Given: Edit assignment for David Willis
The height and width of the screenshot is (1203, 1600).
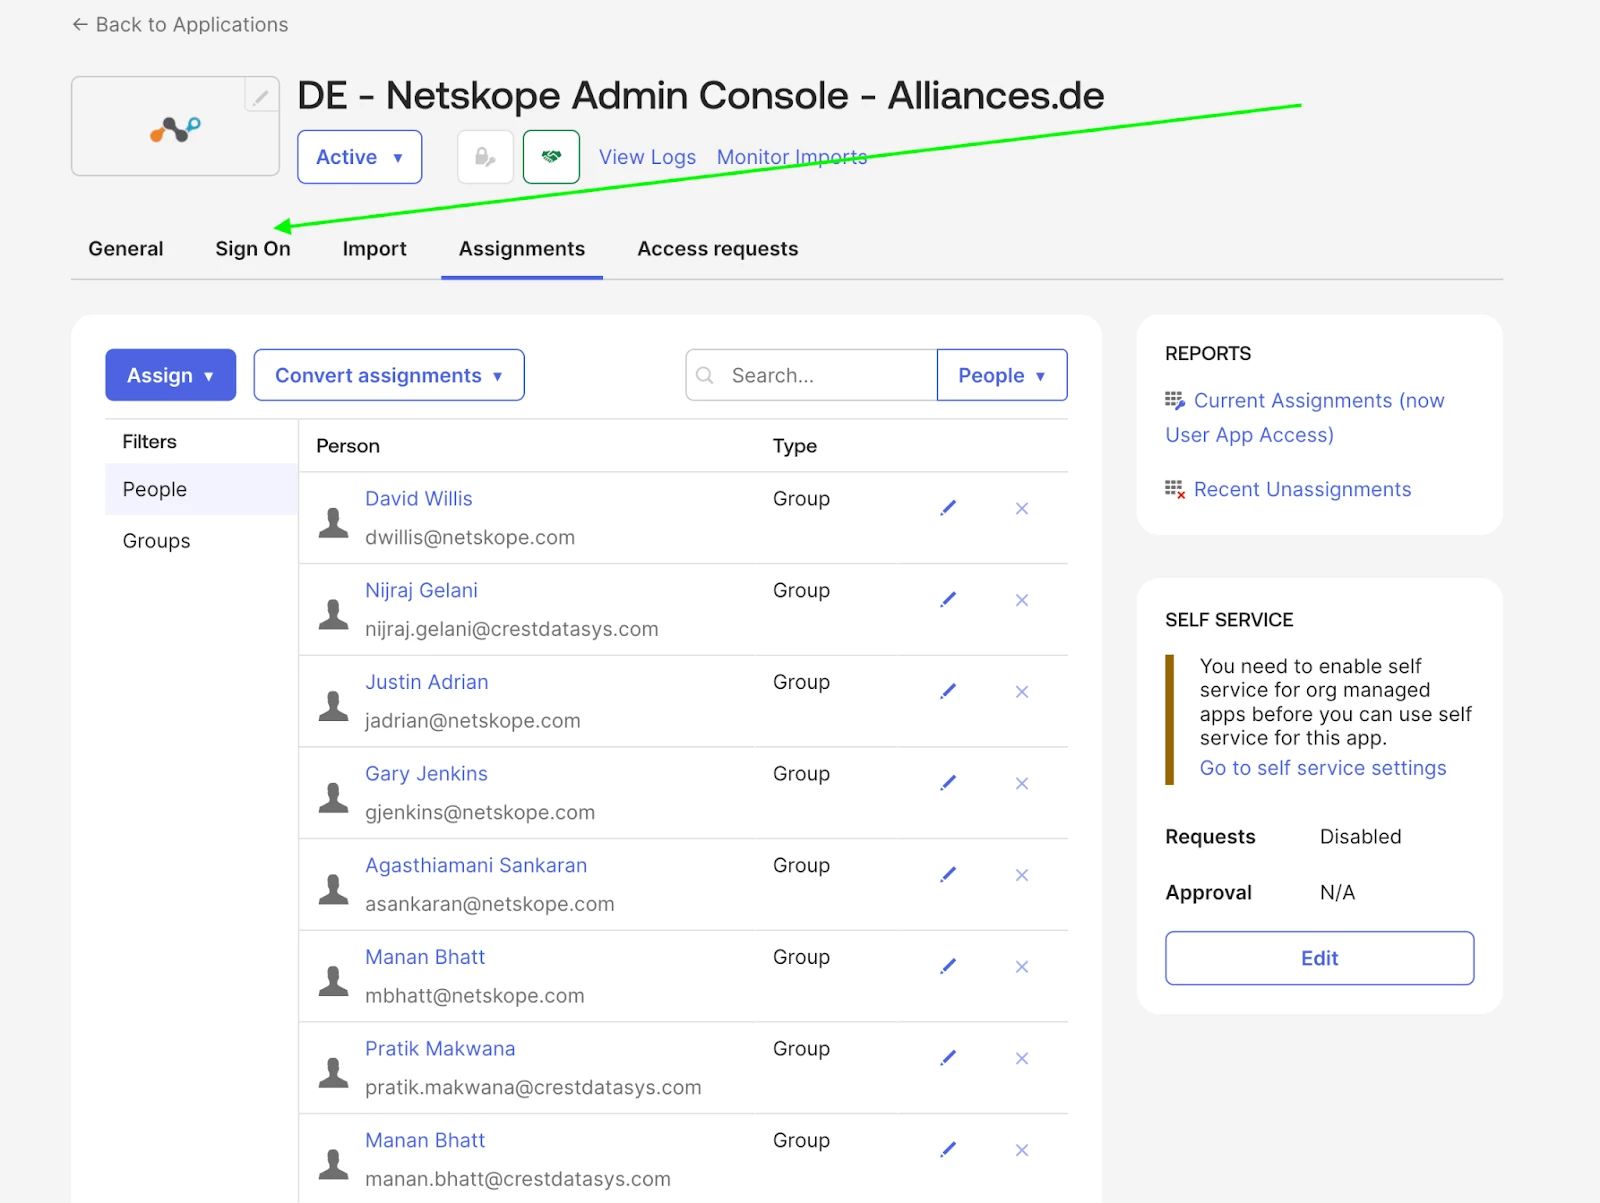Looking at the screenshot, I should tap(948, 508).
